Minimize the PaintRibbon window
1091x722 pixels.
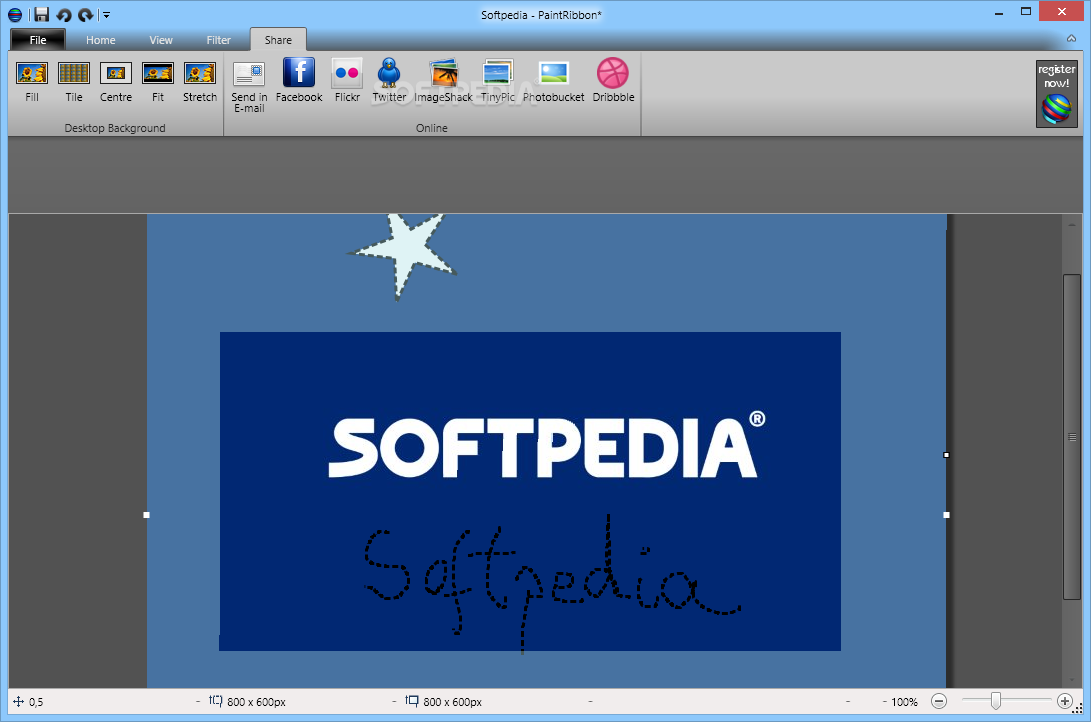click(999, 13)
